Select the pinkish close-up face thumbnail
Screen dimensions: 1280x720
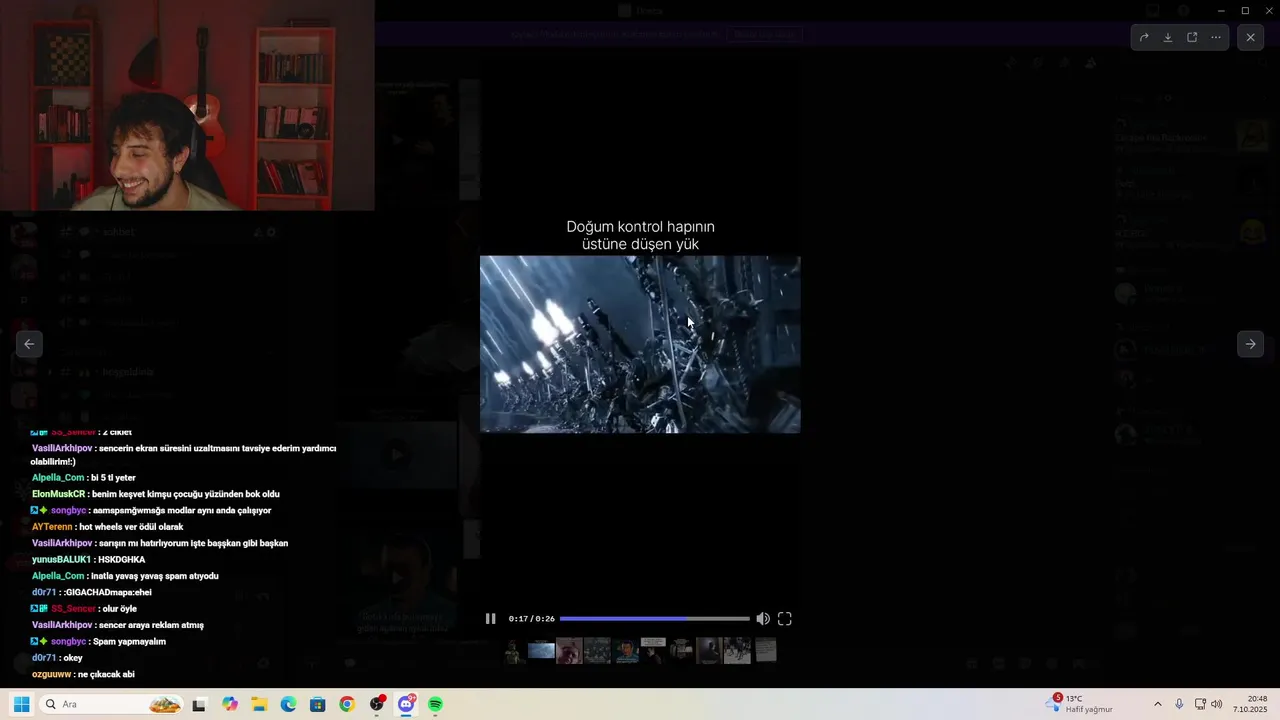point(569,651)
